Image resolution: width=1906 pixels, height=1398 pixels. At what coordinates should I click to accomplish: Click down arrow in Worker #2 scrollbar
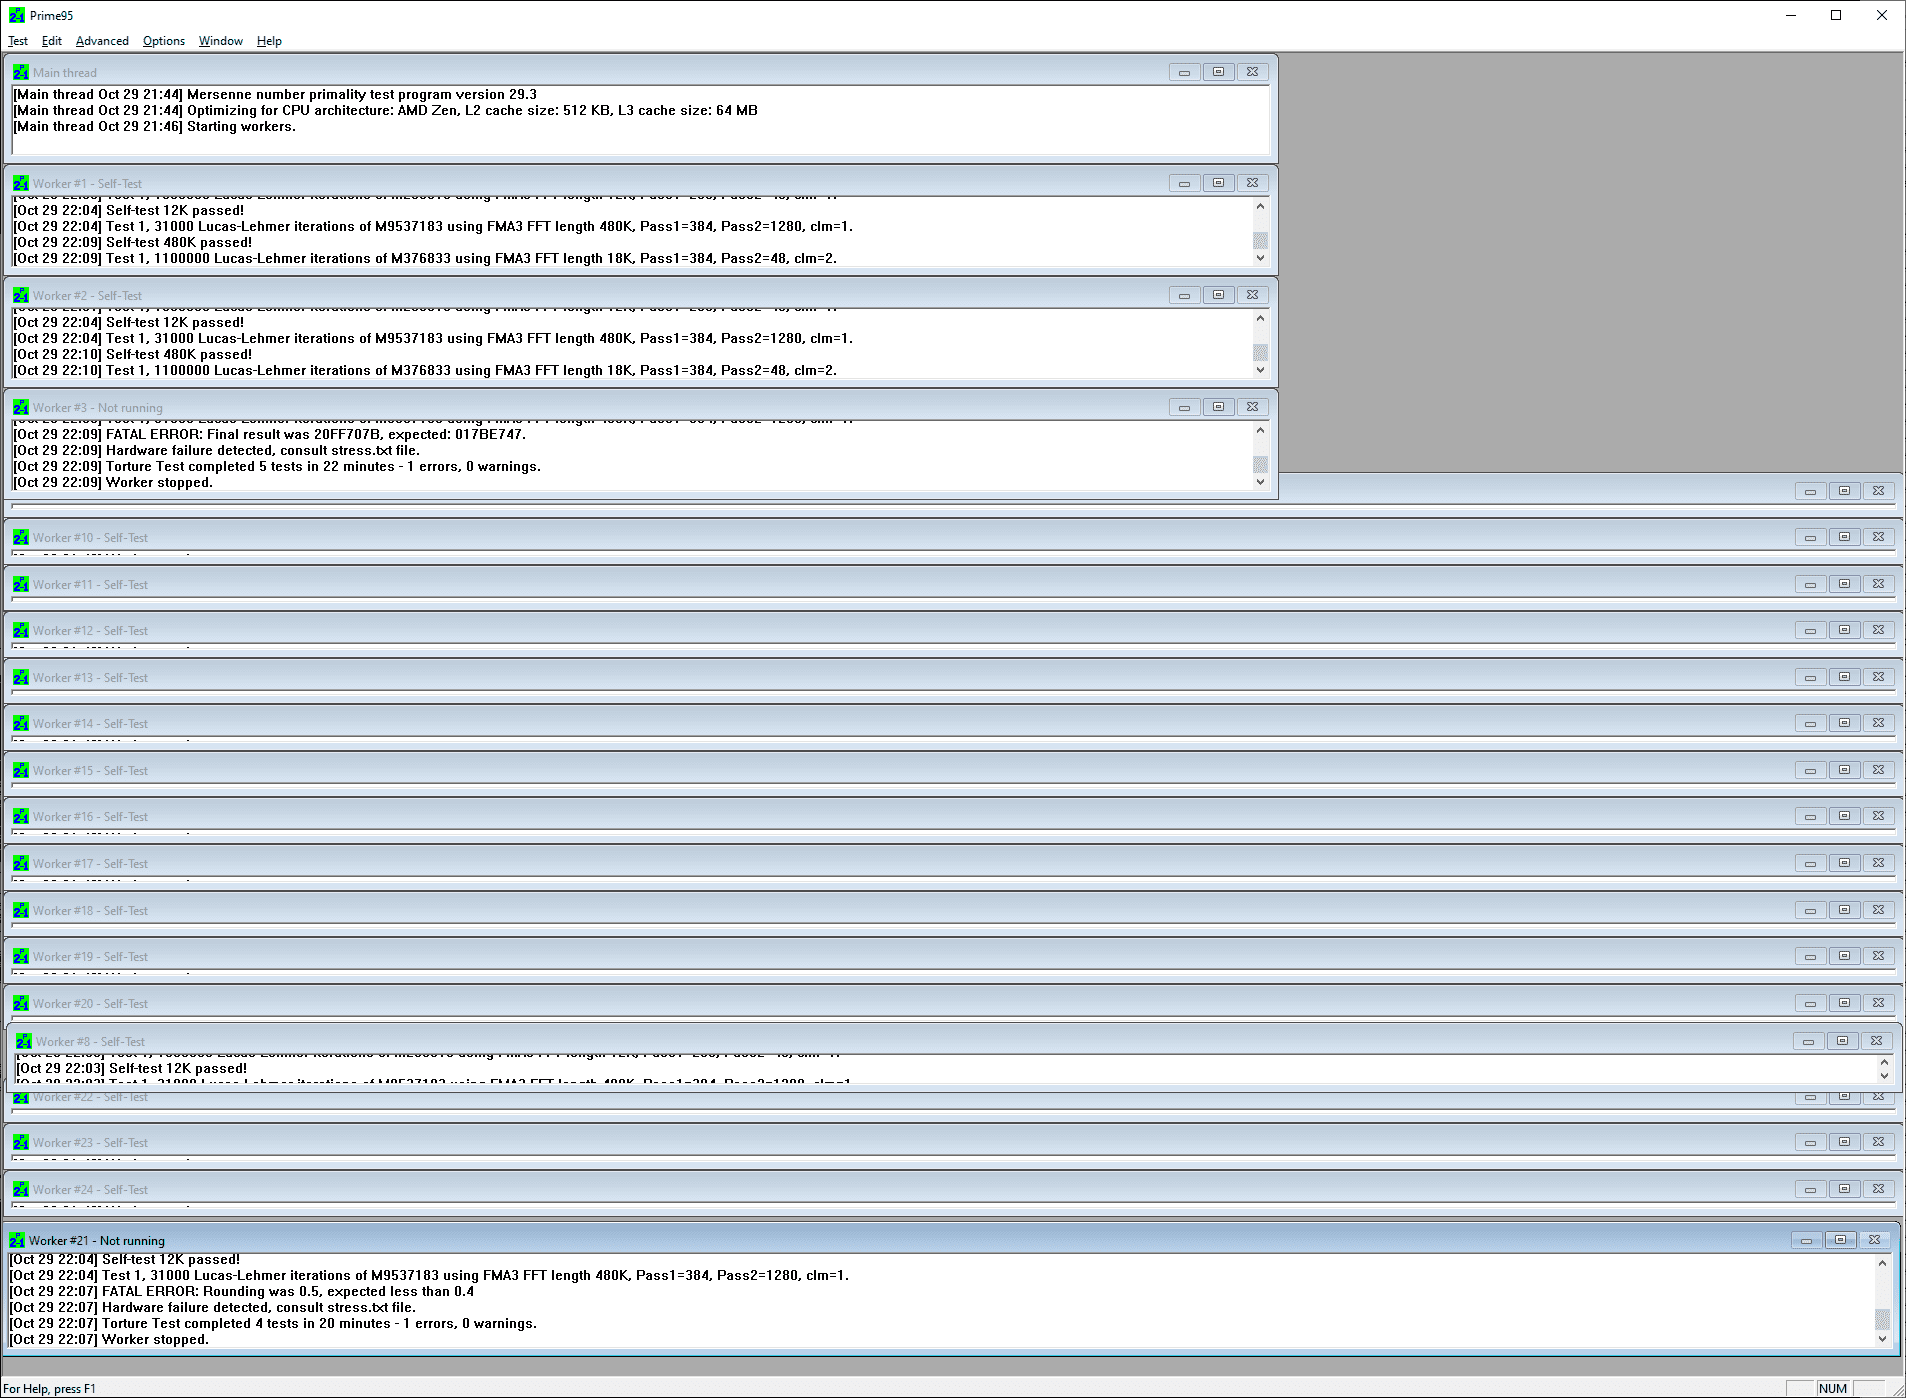point(1260,370)
